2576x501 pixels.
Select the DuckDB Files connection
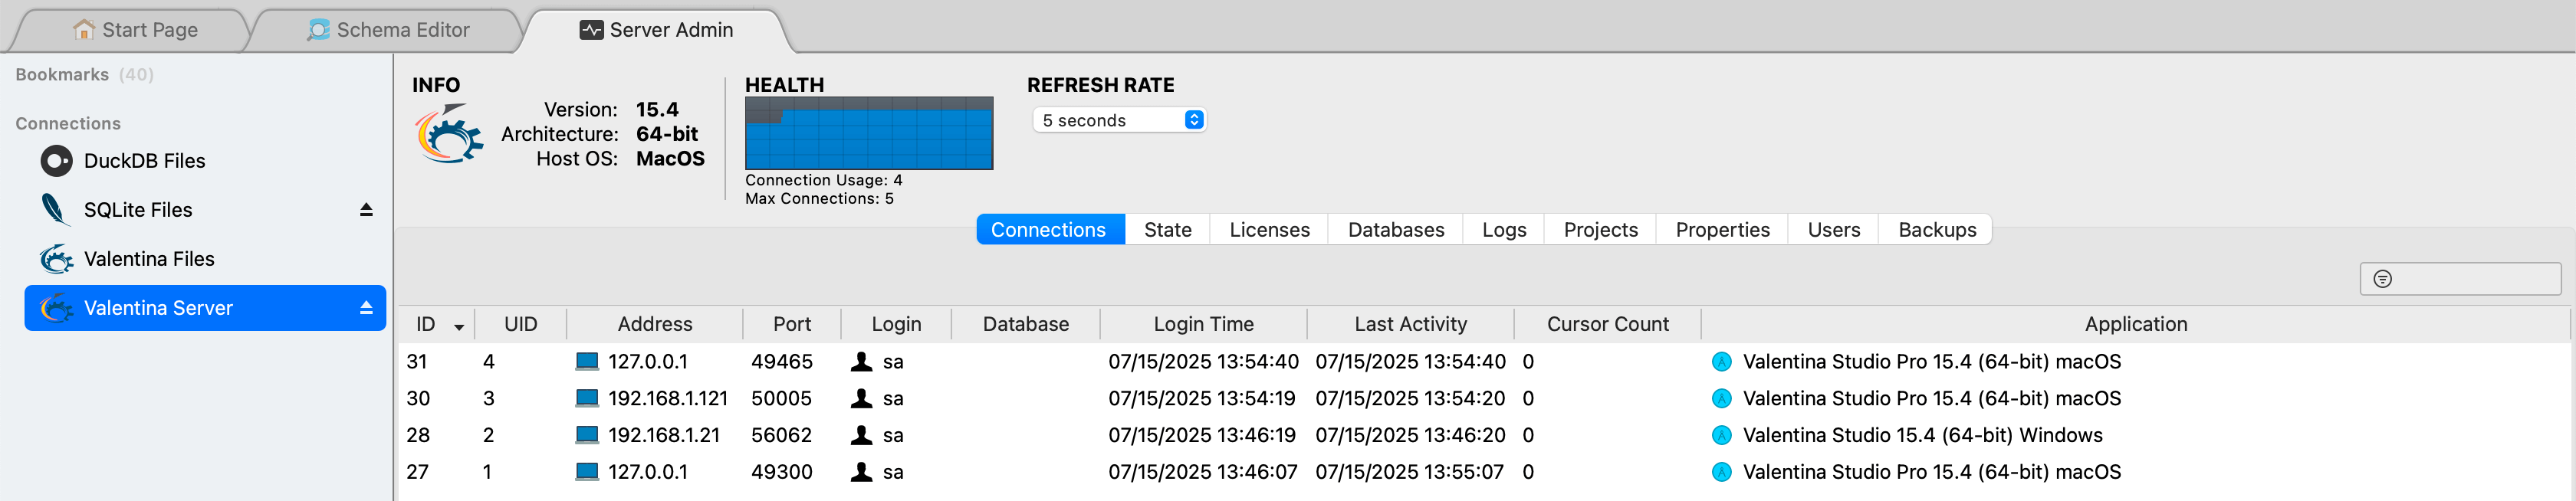click(205, 161)
